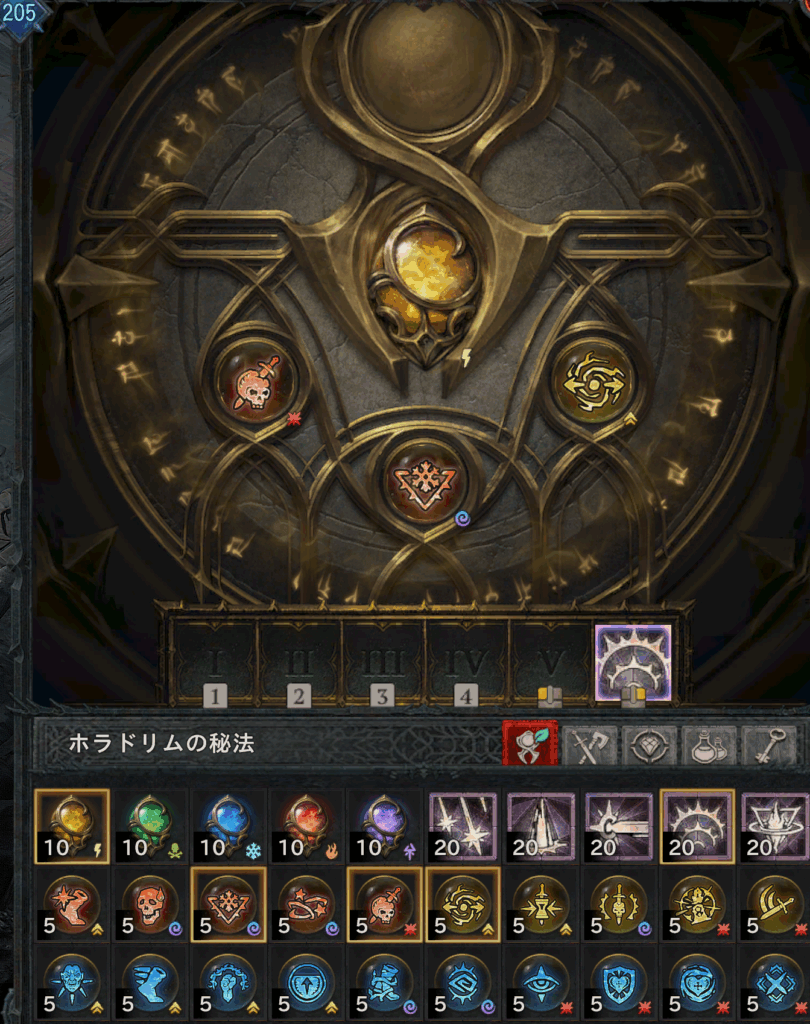This screenshot has height=1024, width=810.
Task: Select the red fire orb
Action: 306,826
